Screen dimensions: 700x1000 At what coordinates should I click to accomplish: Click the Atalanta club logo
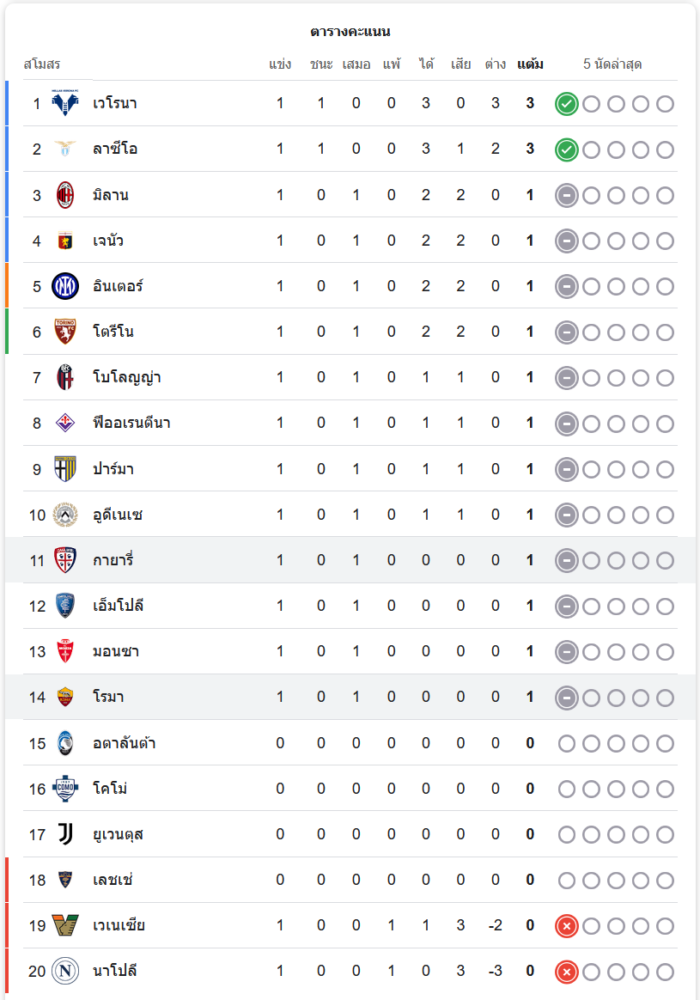tap(65, 743)
